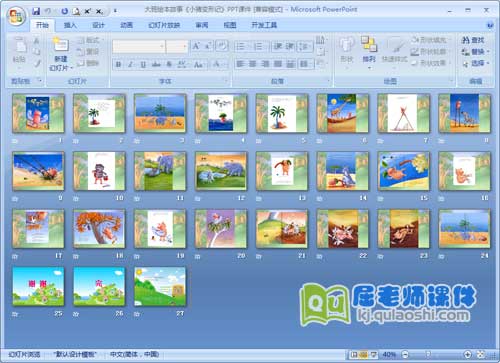Toggle Underline formatting
The width and height of the screenshot is (500, 363).
[x=143, y=64]
